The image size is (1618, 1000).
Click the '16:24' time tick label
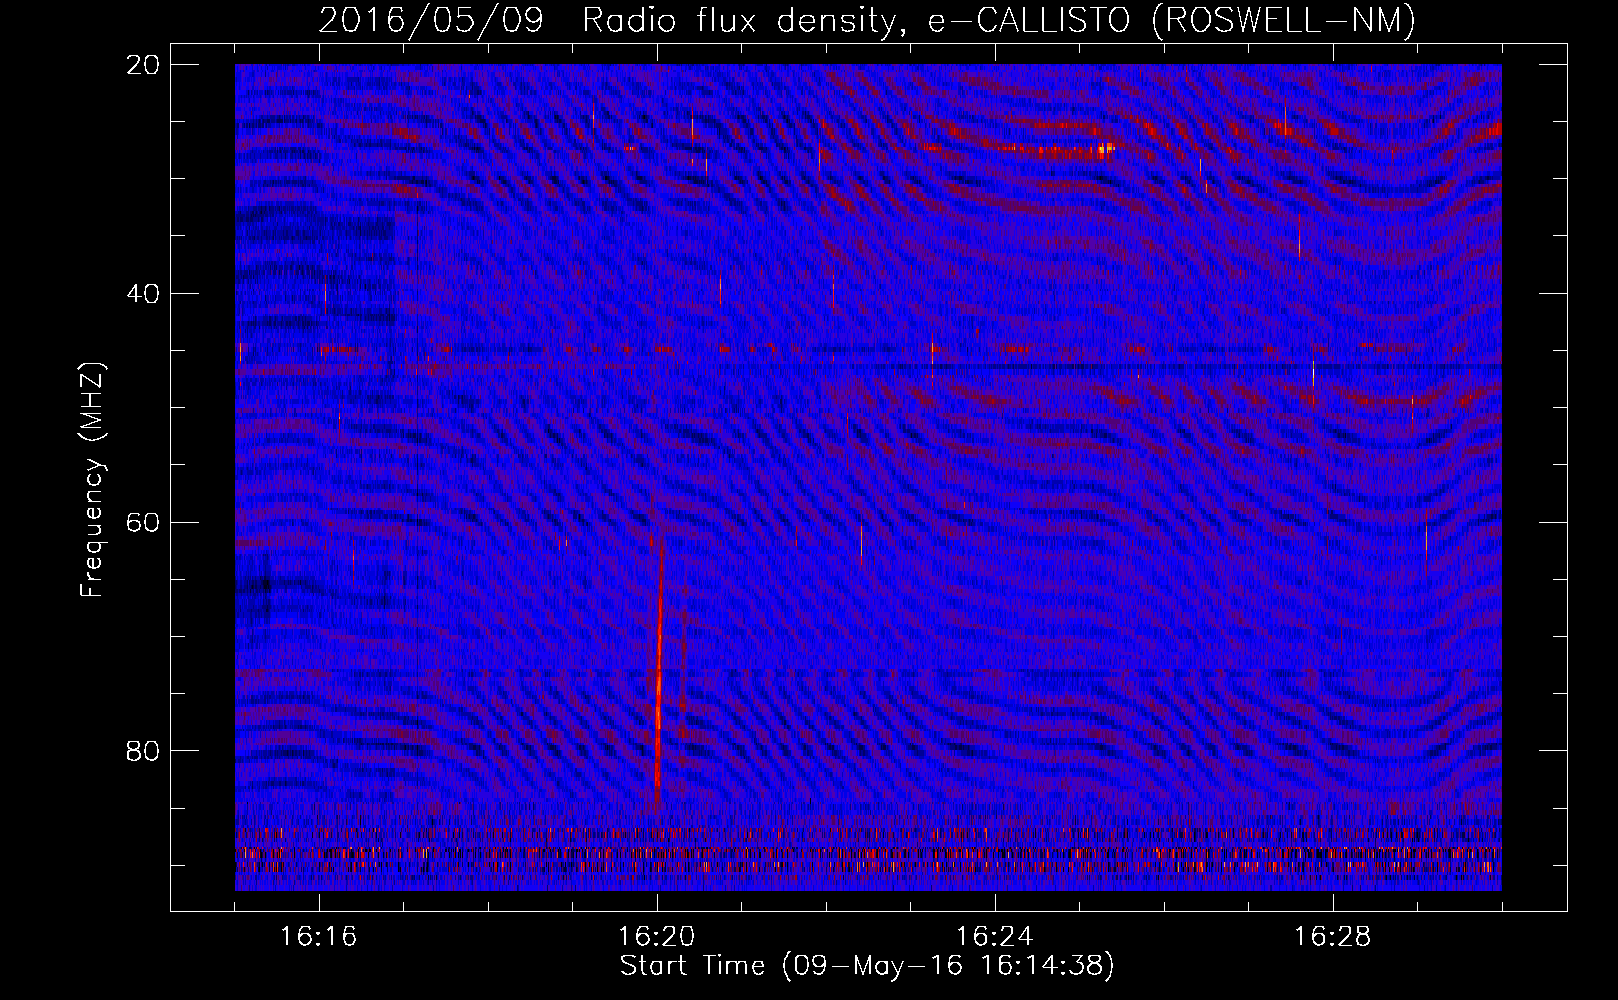[x=995, y=937]
